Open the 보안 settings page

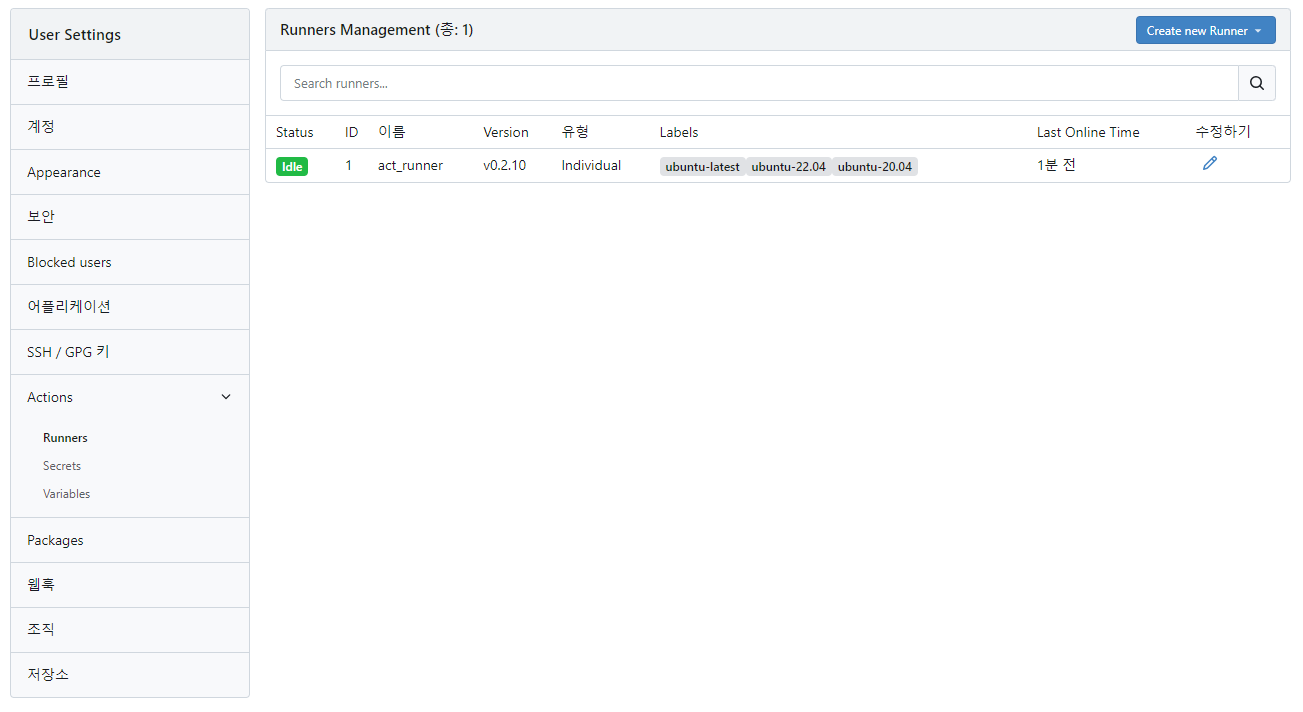130,217
